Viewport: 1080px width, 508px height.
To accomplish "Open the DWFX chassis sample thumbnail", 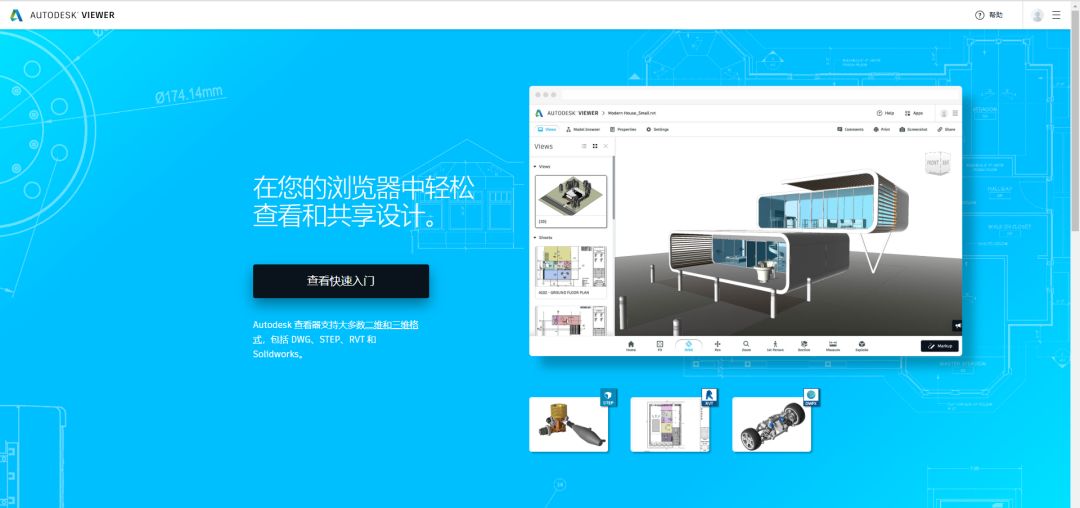I will point(771,424).
